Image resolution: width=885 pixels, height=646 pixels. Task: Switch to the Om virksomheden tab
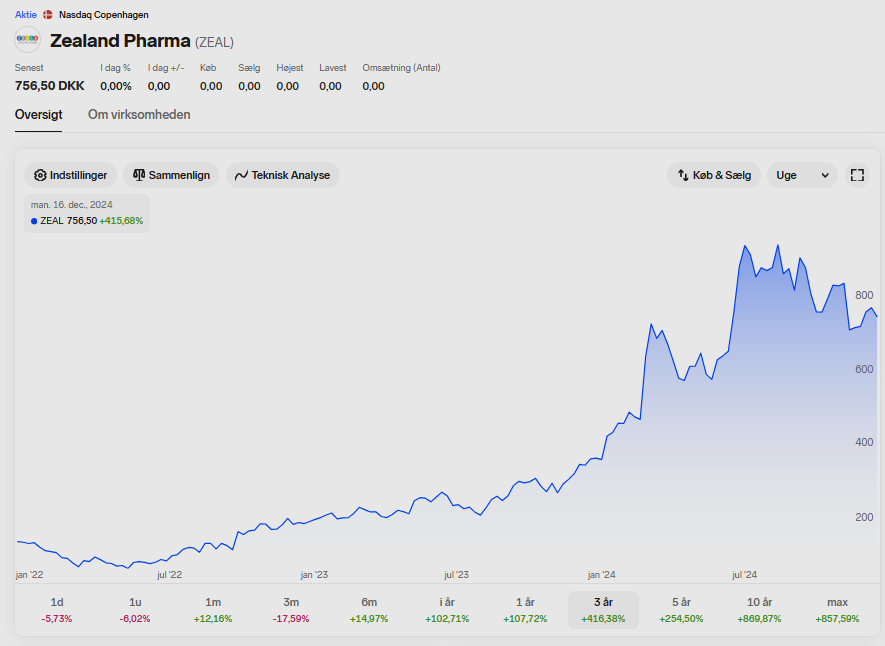[139, 115]
